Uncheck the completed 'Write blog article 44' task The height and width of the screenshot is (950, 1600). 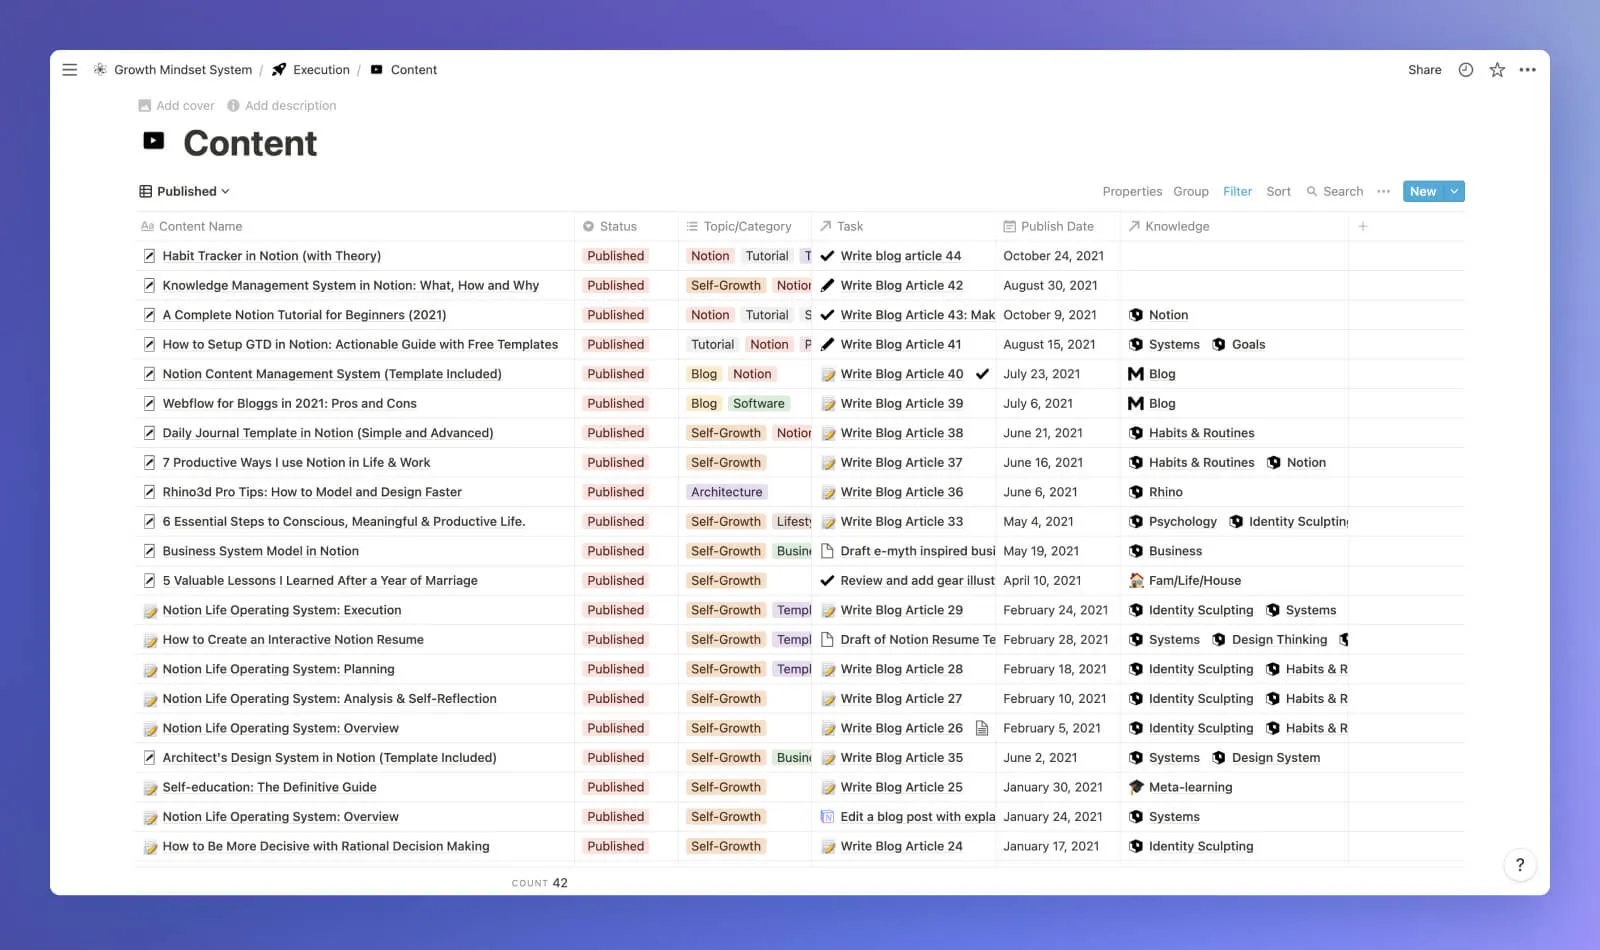point(827,255)
